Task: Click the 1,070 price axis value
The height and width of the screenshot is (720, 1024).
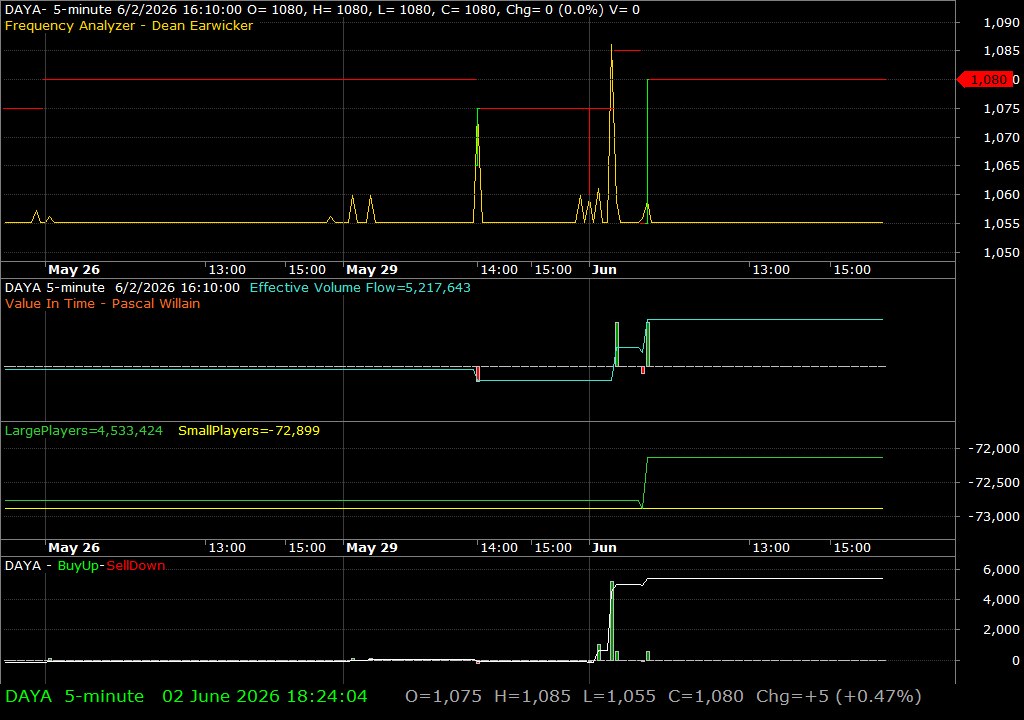Action: click(1001, 138)
